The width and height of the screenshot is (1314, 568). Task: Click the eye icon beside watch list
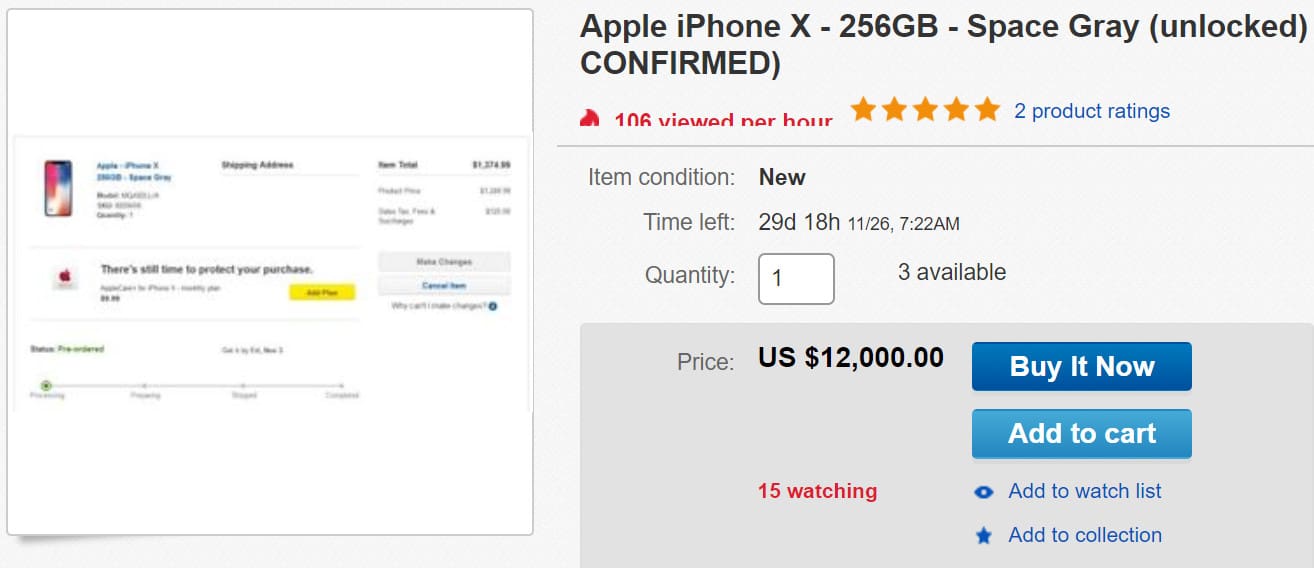pyautogui.click(x=984, y=492)
